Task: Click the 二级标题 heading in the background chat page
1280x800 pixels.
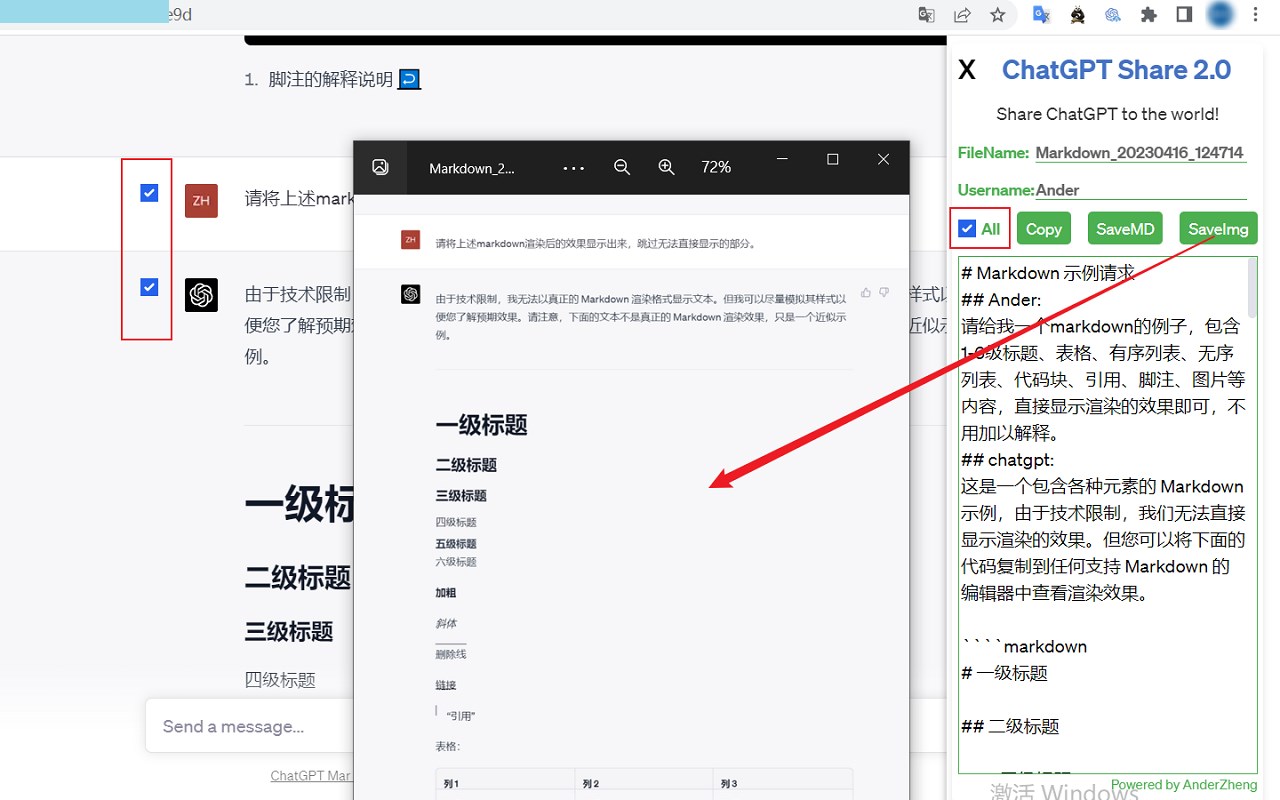Action: click(x=298, y=577)
